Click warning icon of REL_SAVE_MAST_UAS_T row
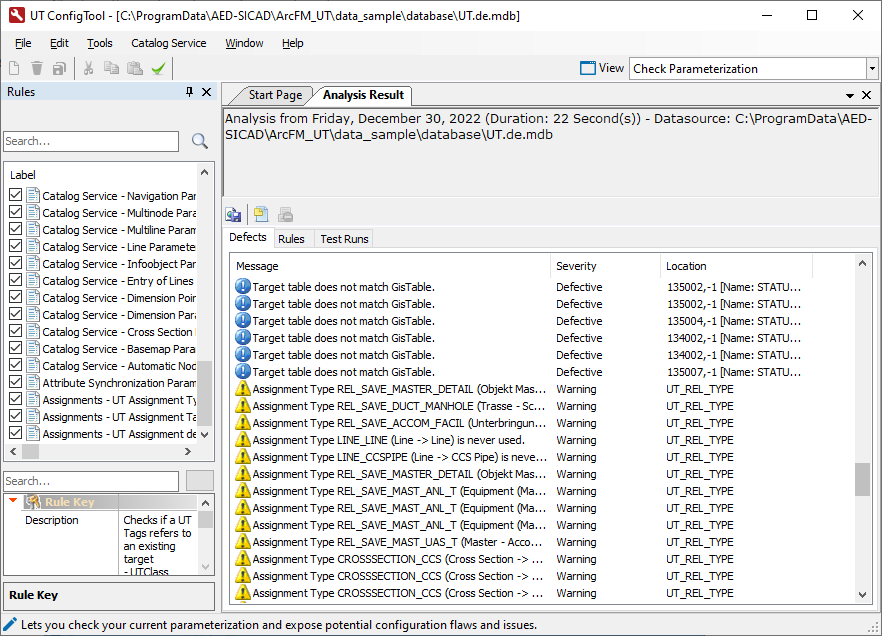 pos(242,542)
